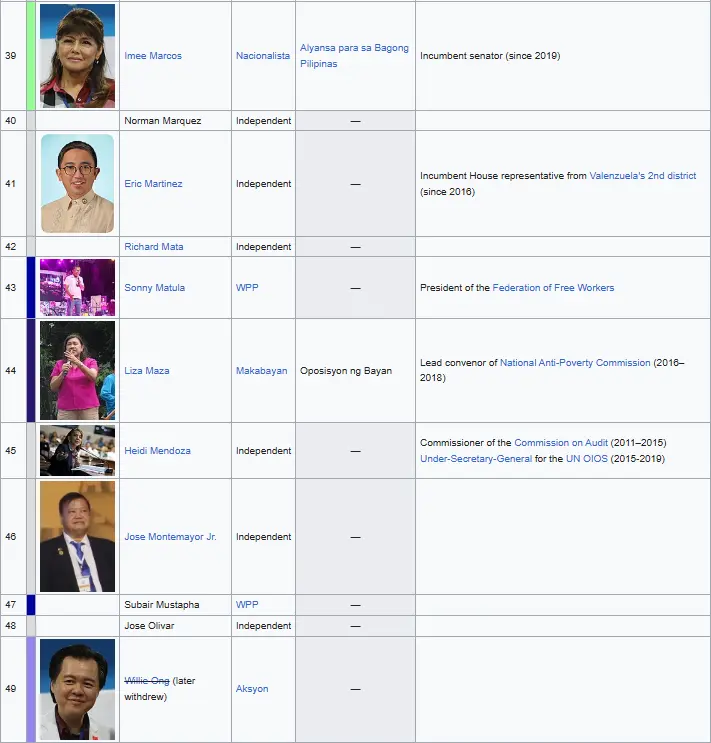Screen dimensions: 711x743
Task: Select the text Incumbent senator (since 2019)
Action: (490, 55)
